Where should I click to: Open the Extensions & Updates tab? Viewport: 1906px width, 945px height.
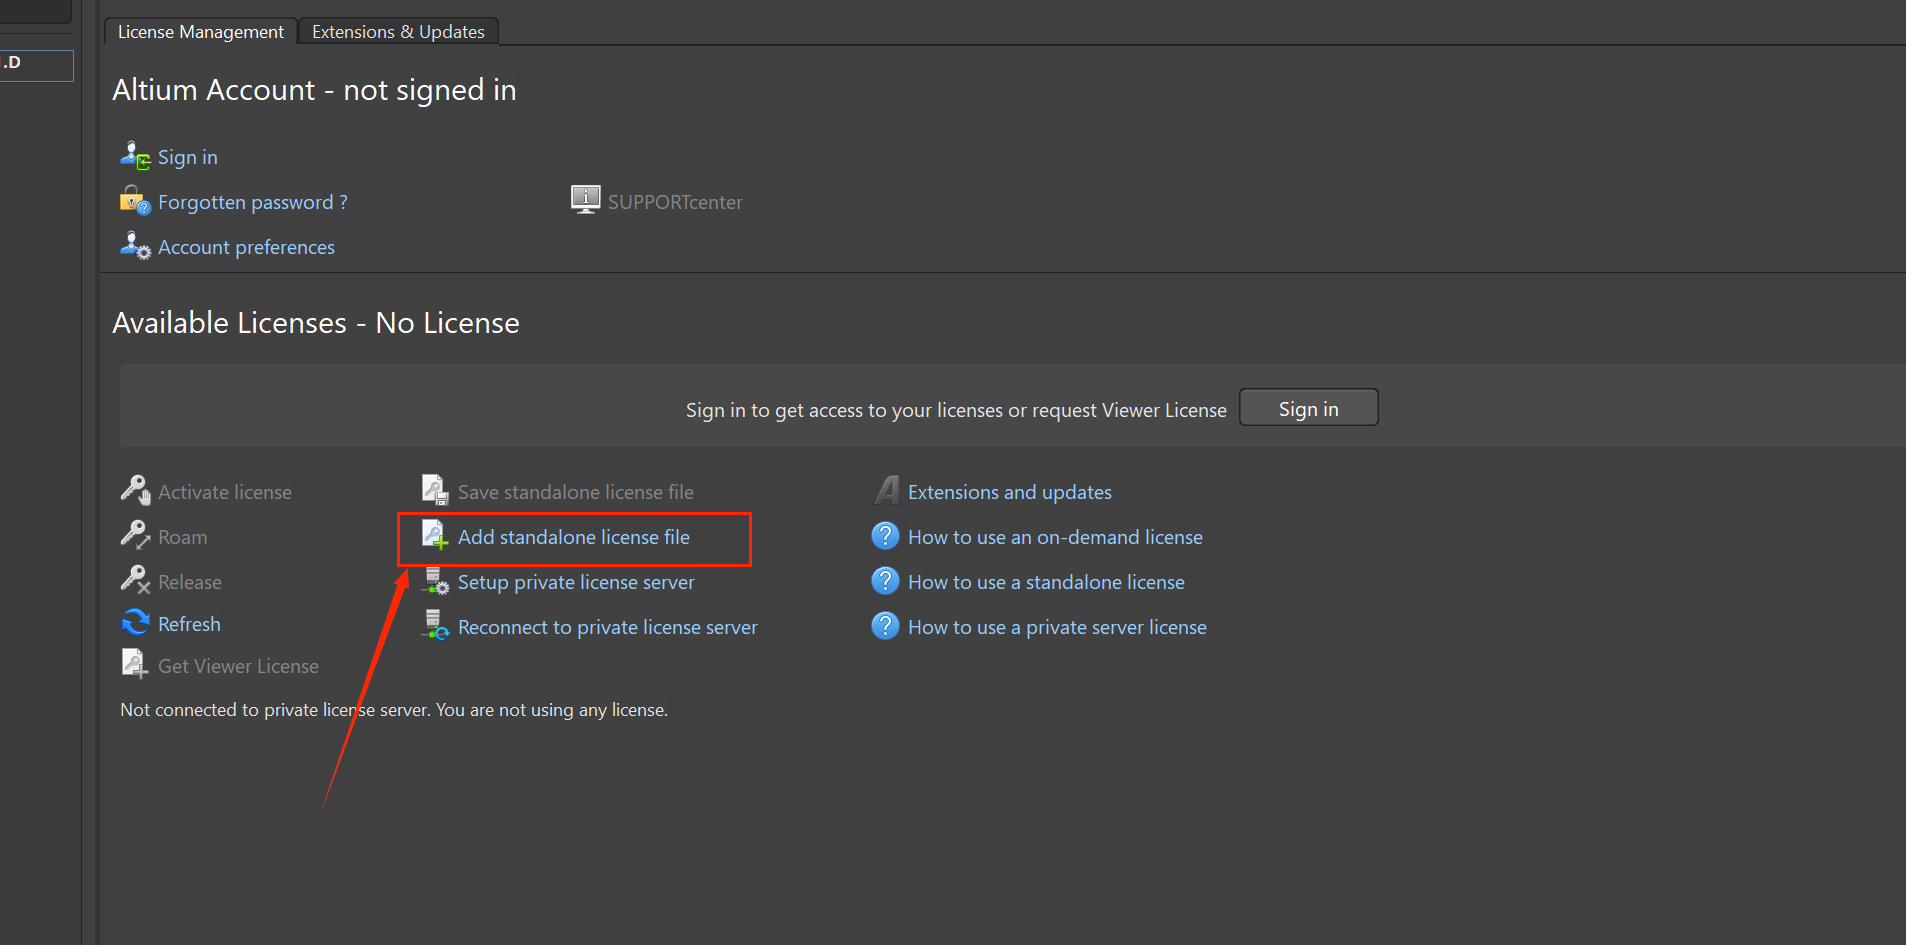coord(398,32)
